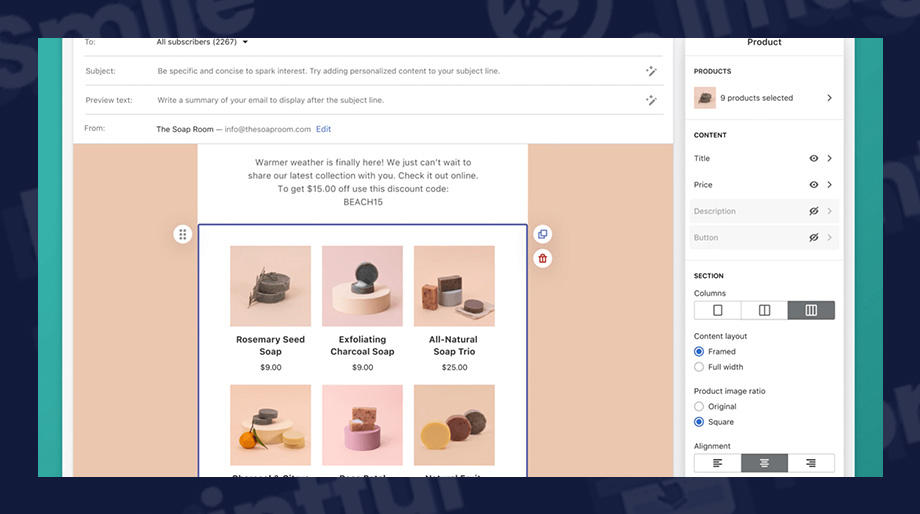Expand Description settings chevron

tap(829, 211)
